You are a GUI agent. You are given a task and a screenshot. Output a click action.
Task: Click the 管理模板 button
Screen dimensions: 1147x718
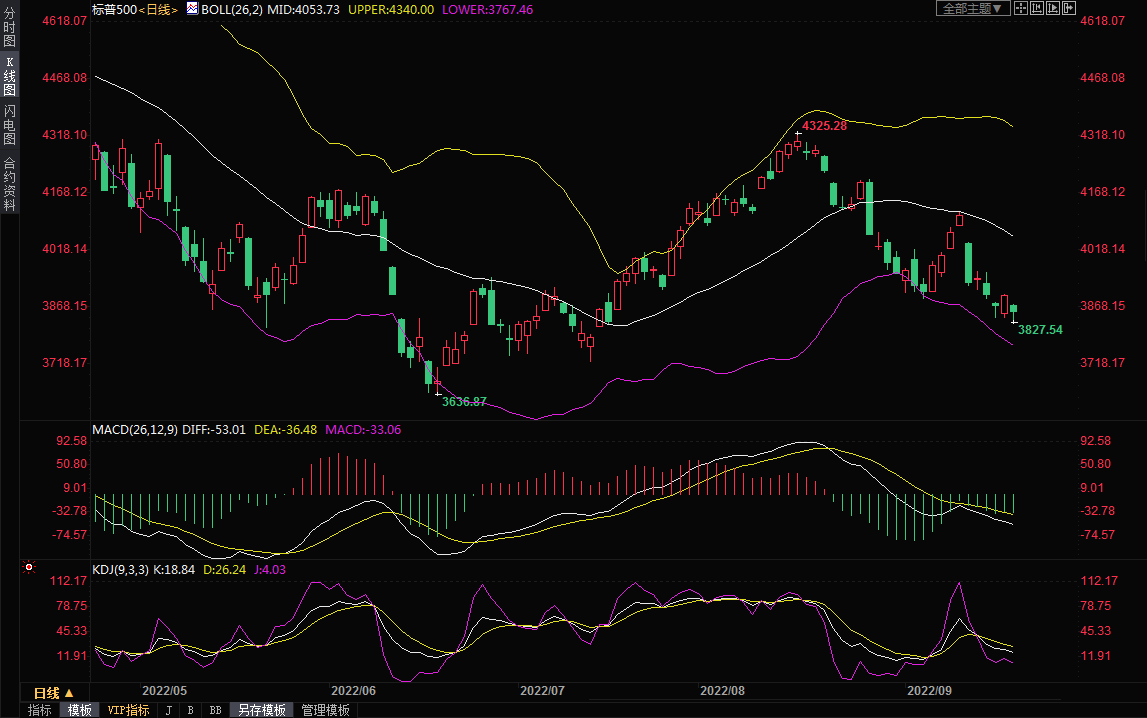click(x=326, y=710)
